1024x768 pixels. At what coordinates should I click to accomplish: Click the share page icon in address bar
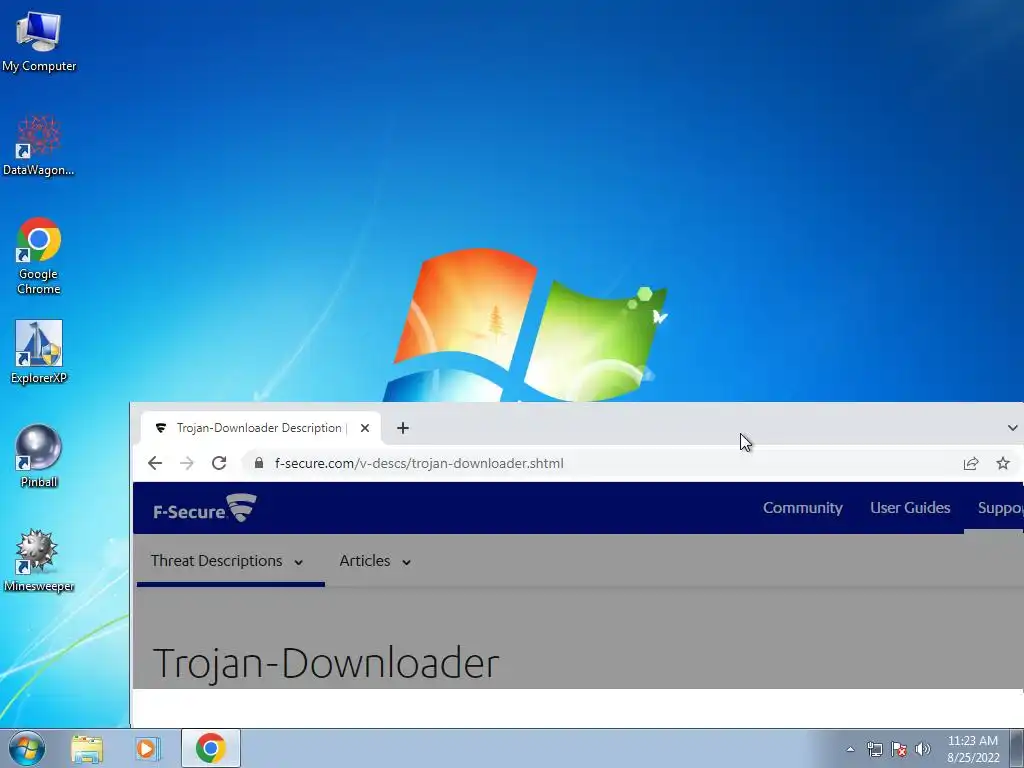coord(971,463)
